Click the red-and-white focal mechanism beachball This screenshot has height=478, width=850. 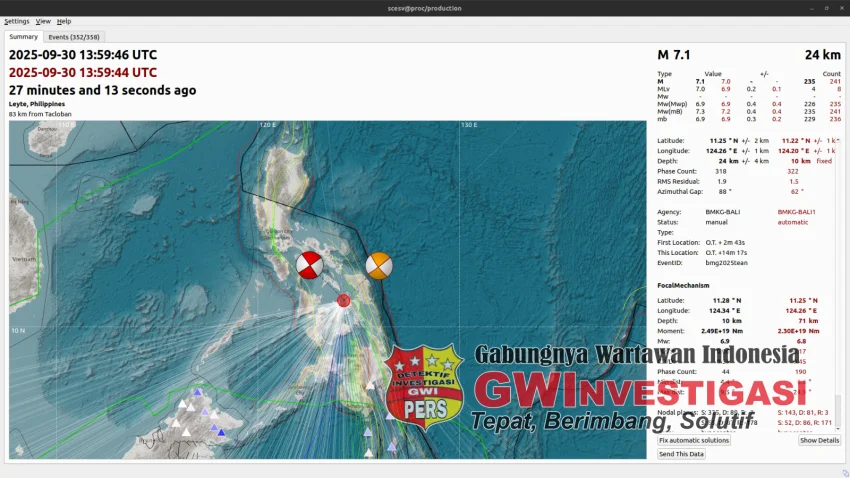(x=310, y=266)
